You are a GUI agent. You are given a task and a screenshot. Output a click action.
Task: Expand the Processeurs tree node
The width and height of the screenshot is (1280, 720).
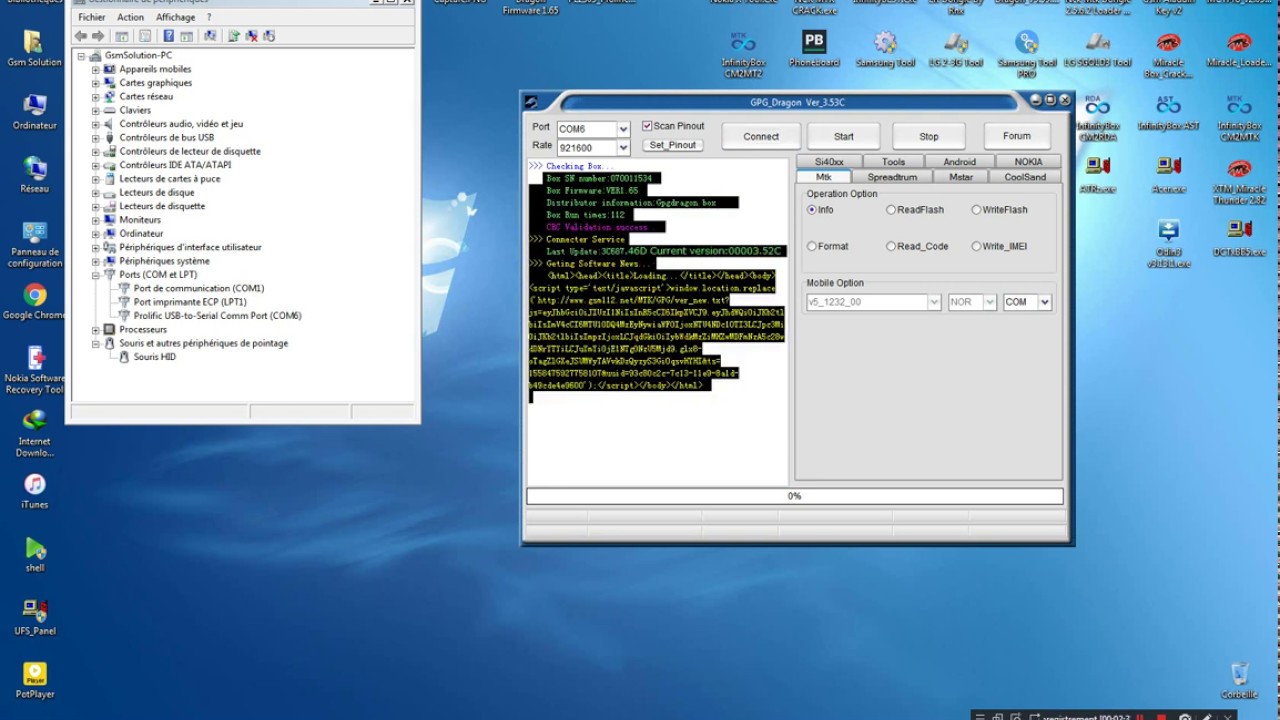click(96, 329)
